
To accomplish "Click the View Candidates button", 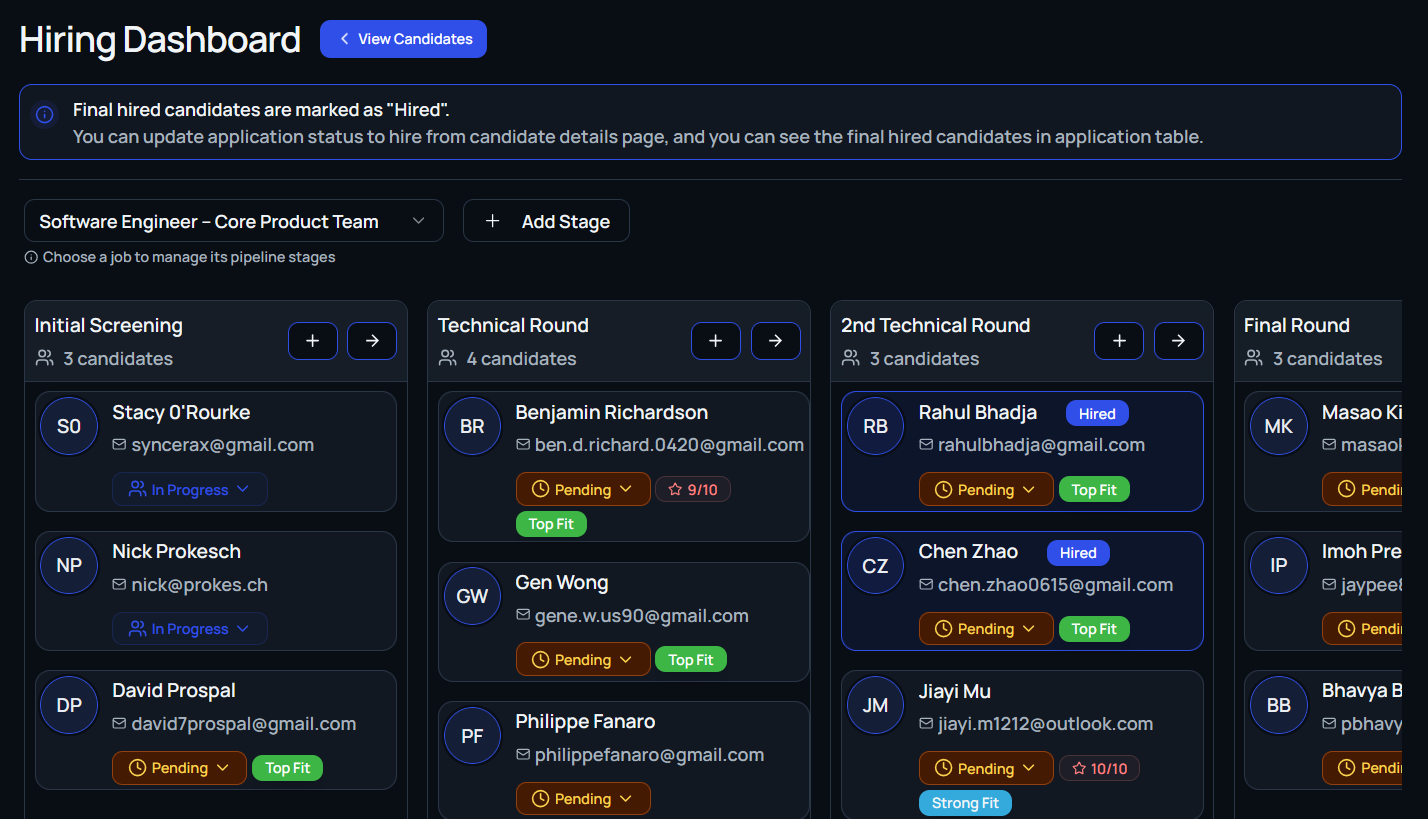I will point(403,39).
